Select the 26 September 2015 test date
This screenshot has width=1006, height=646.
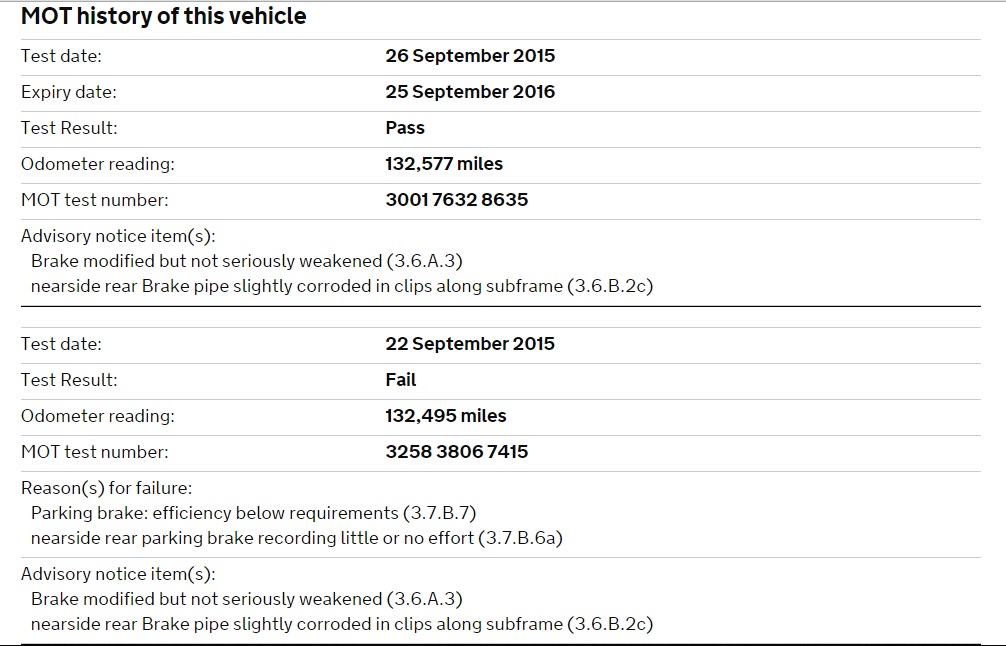tap(470, 56)
